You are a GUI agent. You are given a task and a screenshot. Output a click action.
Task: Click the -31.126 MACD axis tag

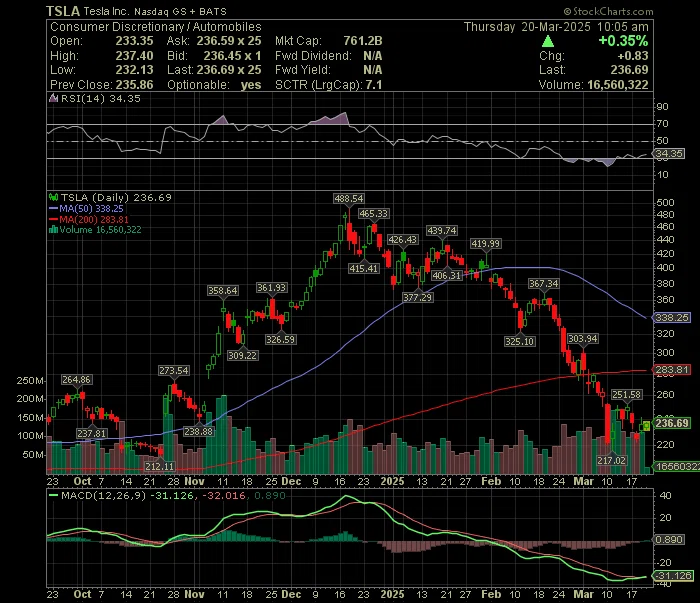pyautogui.click(x=673, y=576)
